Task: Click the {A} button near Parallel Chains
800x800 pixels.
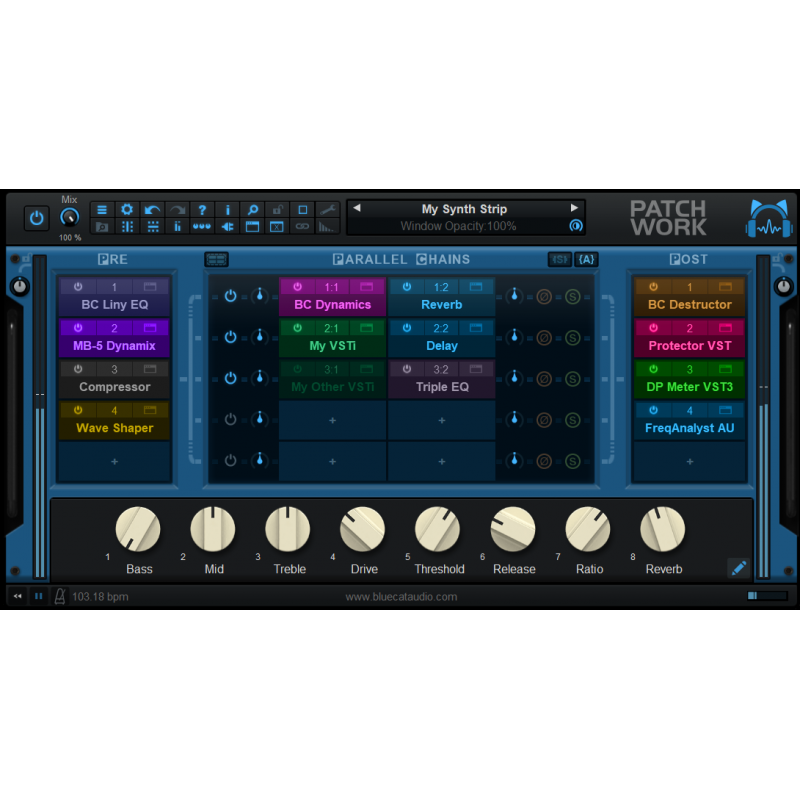Action: coord(586,259)
